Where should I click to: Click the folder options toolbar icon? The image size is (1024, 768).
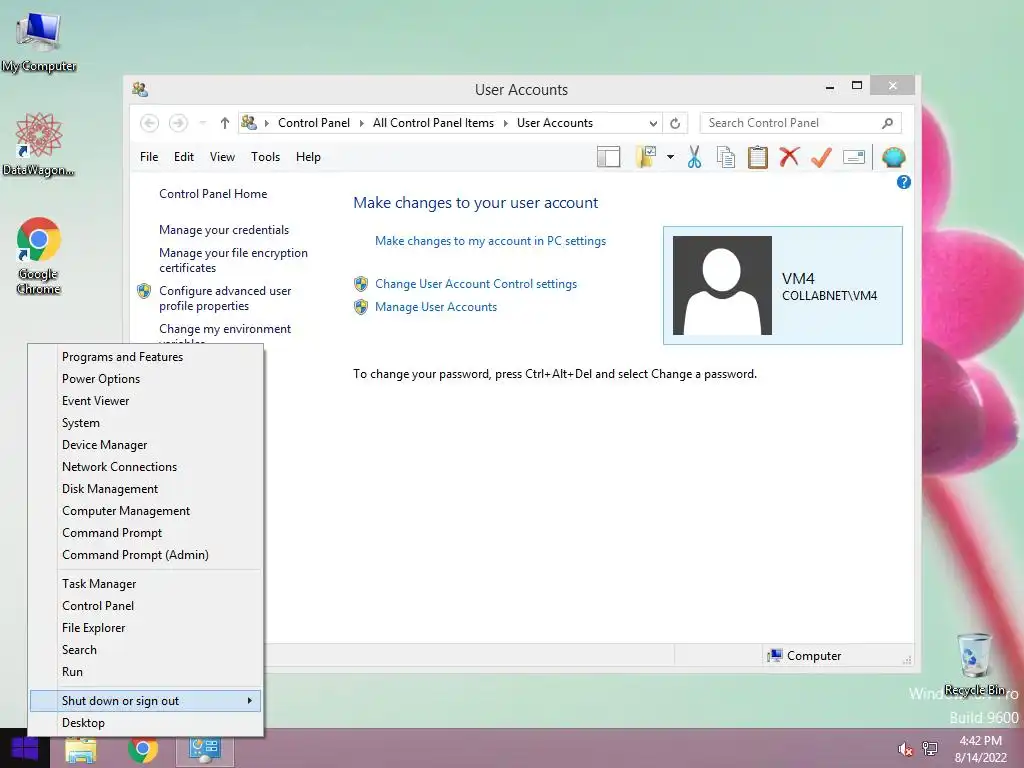(x=645, y=157)
